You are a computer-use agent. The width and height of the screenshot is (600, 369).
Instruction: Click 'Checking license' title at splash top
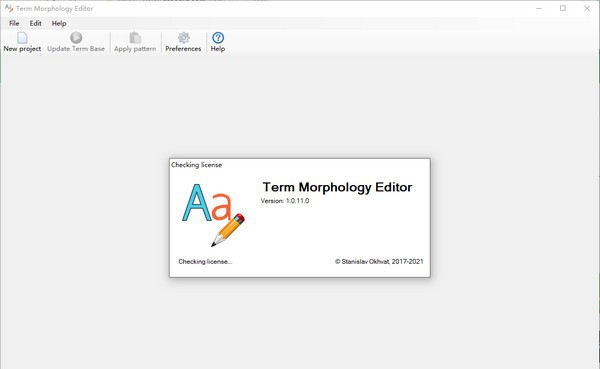pos(196,165)
